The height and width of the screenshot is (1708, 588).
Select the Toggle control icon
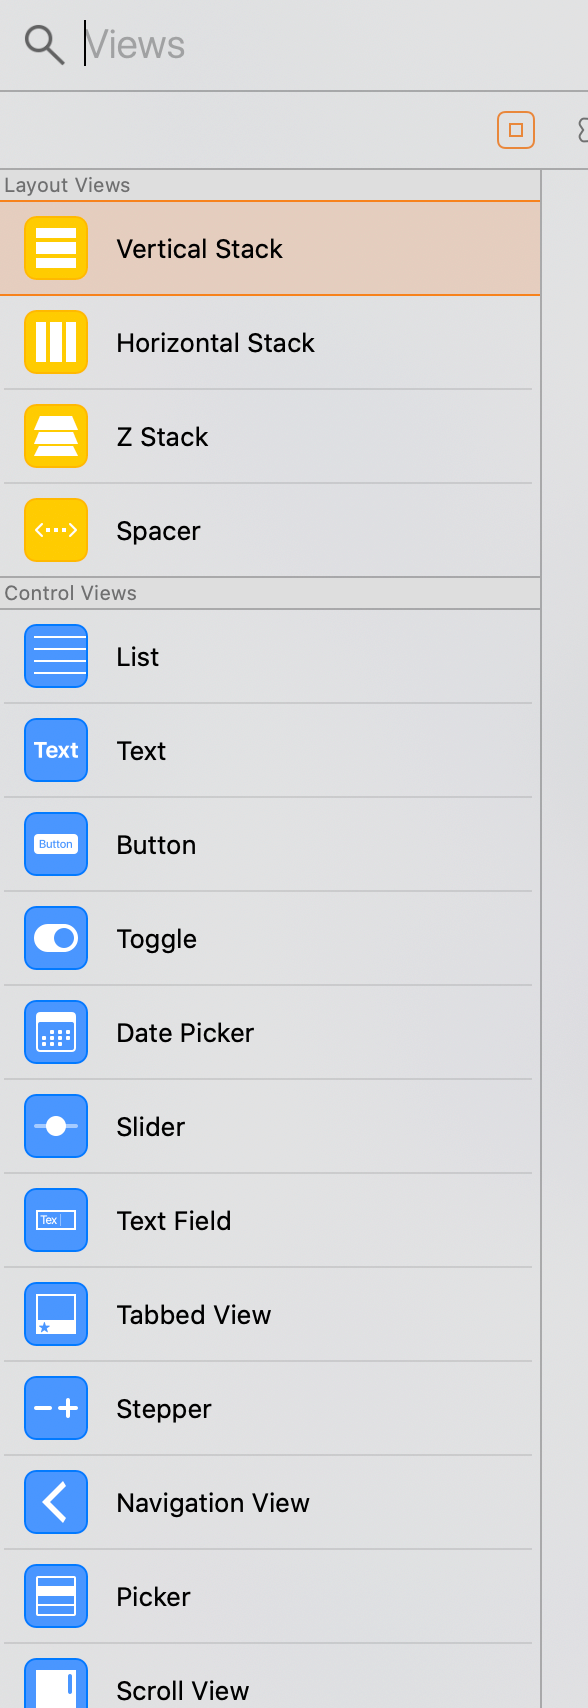56,938
